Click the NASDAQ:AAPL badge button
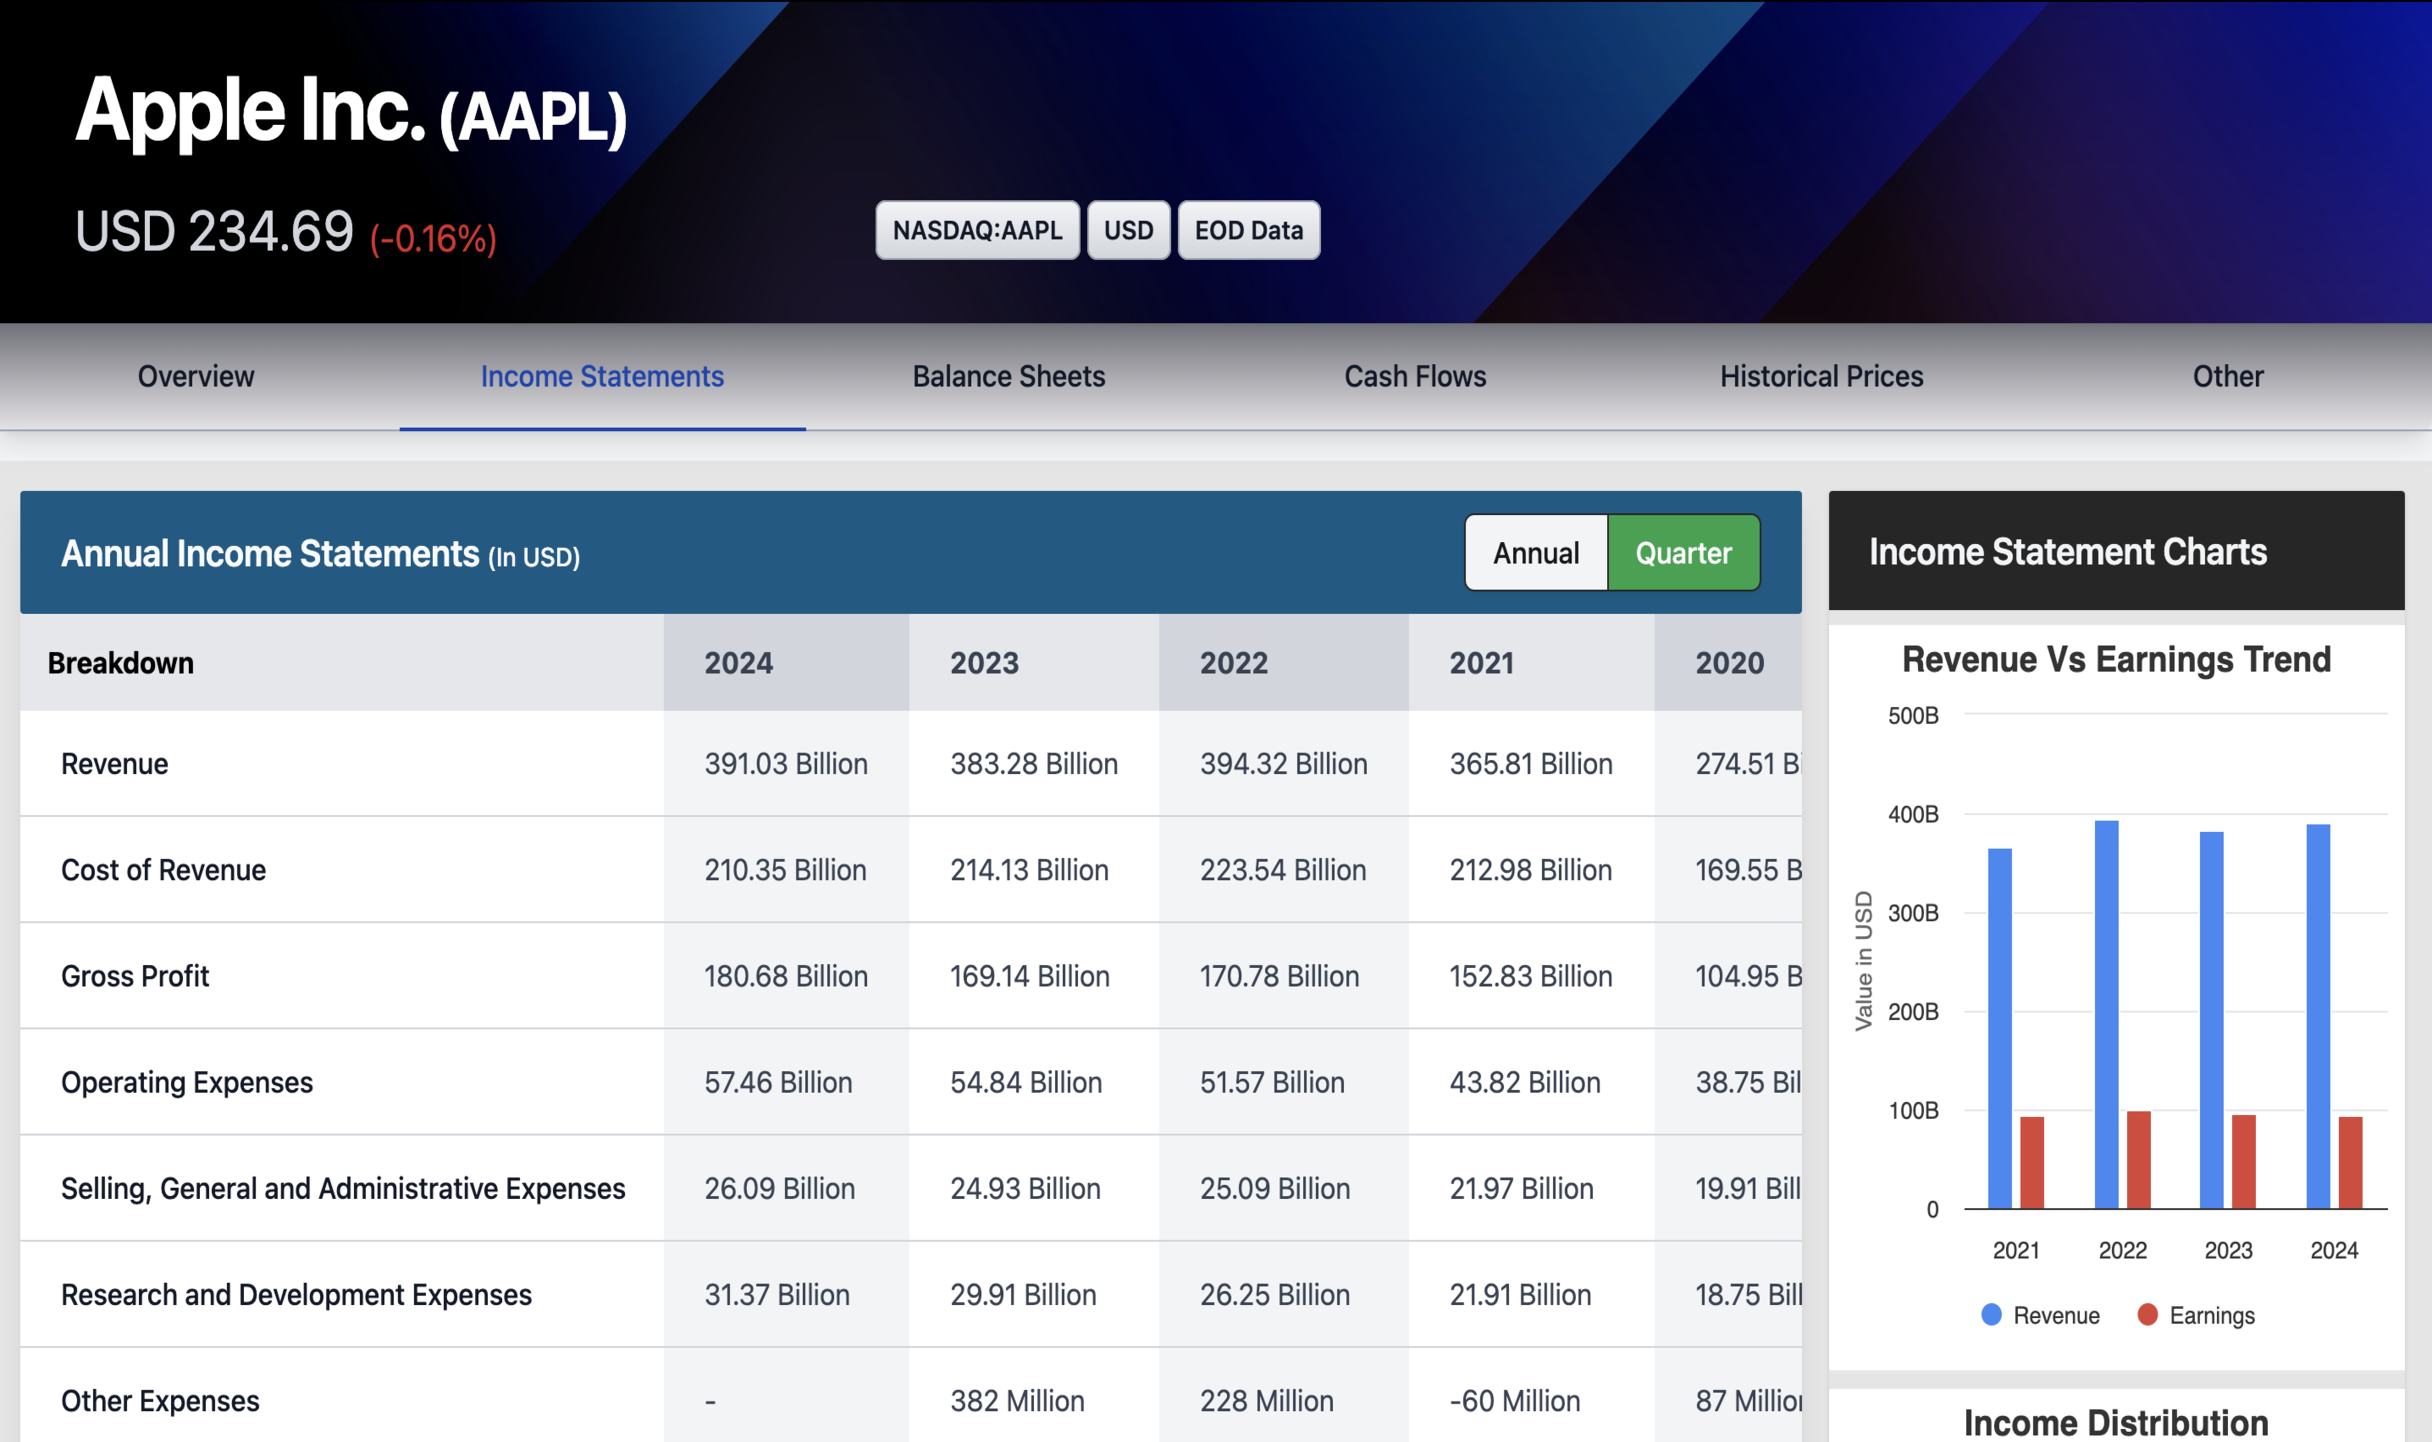 tap(977, 230)
